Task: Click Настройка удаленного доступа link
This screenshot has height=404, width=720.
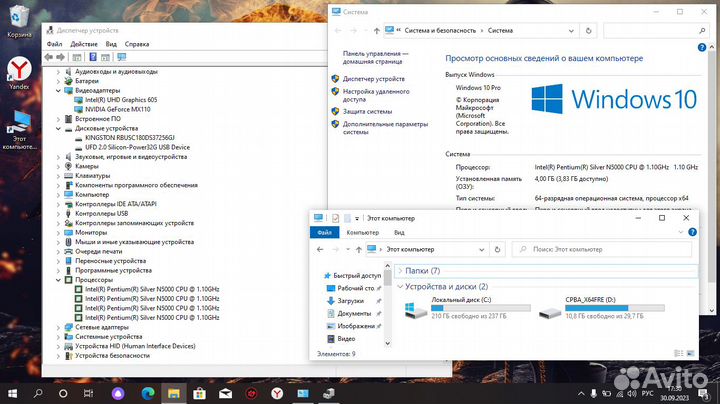Action: pyautogui.click(x=376, y=95)
